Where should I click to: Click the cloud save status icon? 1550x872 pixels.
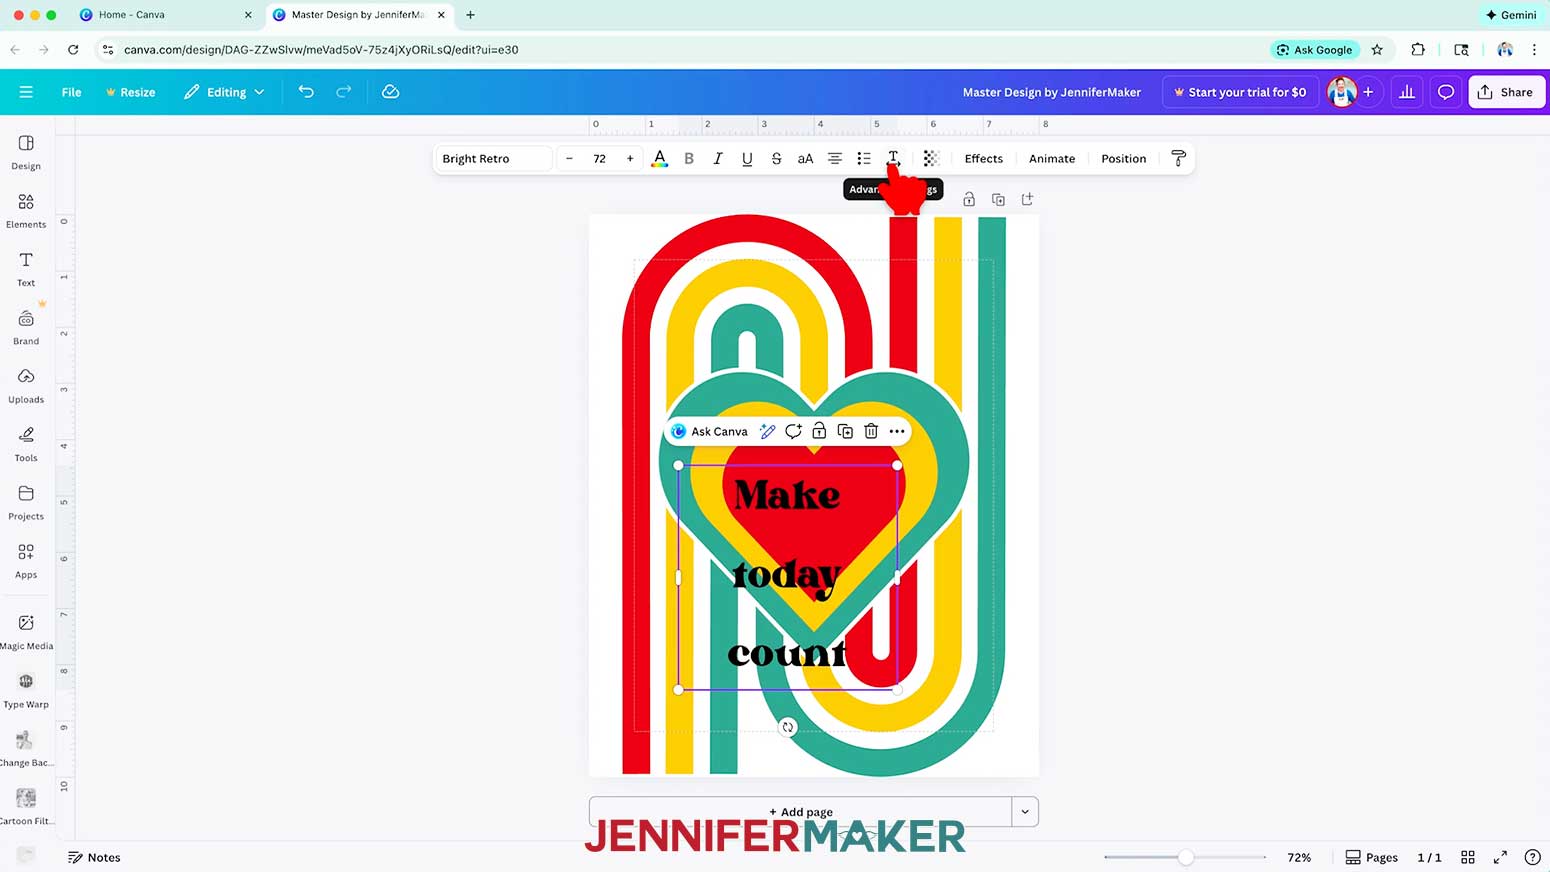tap(390, 92)
